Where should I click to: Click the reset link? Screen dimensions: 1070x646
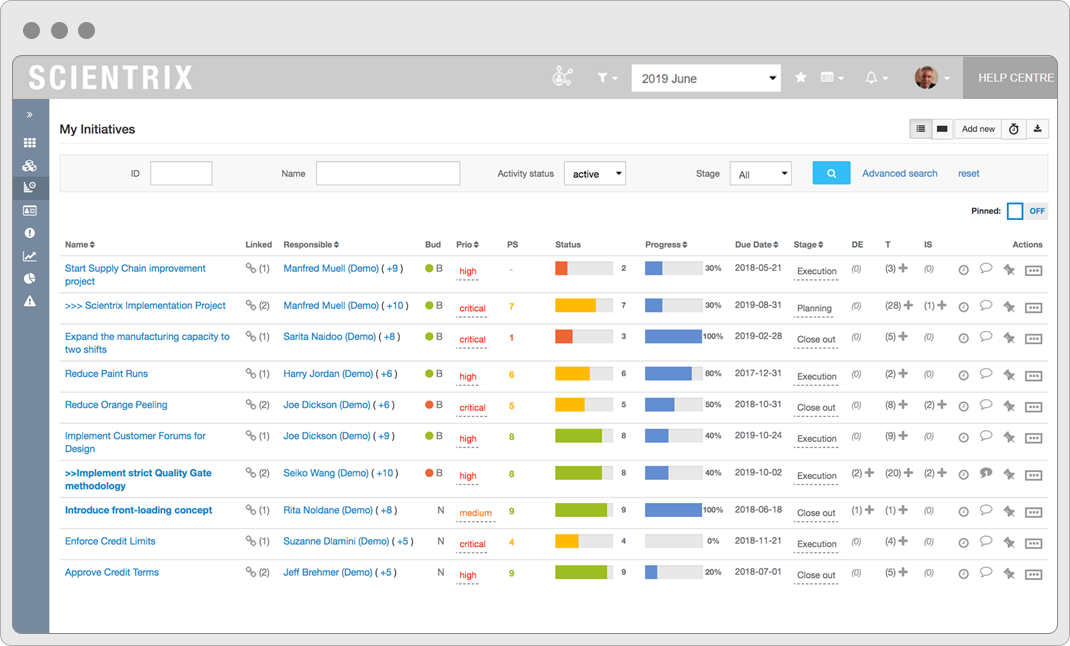[968, 173]
